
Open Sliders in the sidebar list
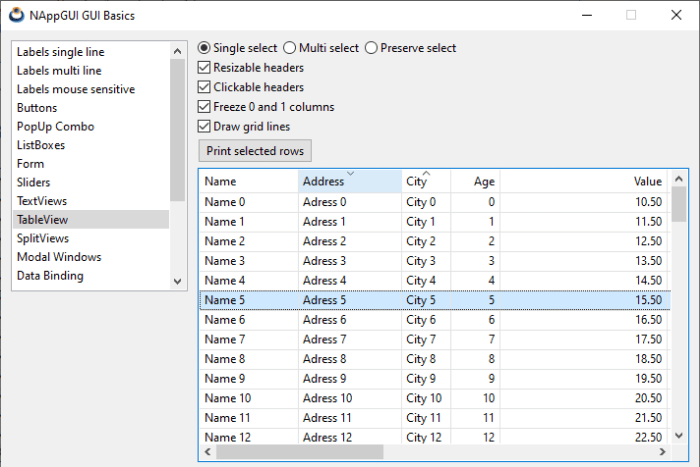pos(34,182)
